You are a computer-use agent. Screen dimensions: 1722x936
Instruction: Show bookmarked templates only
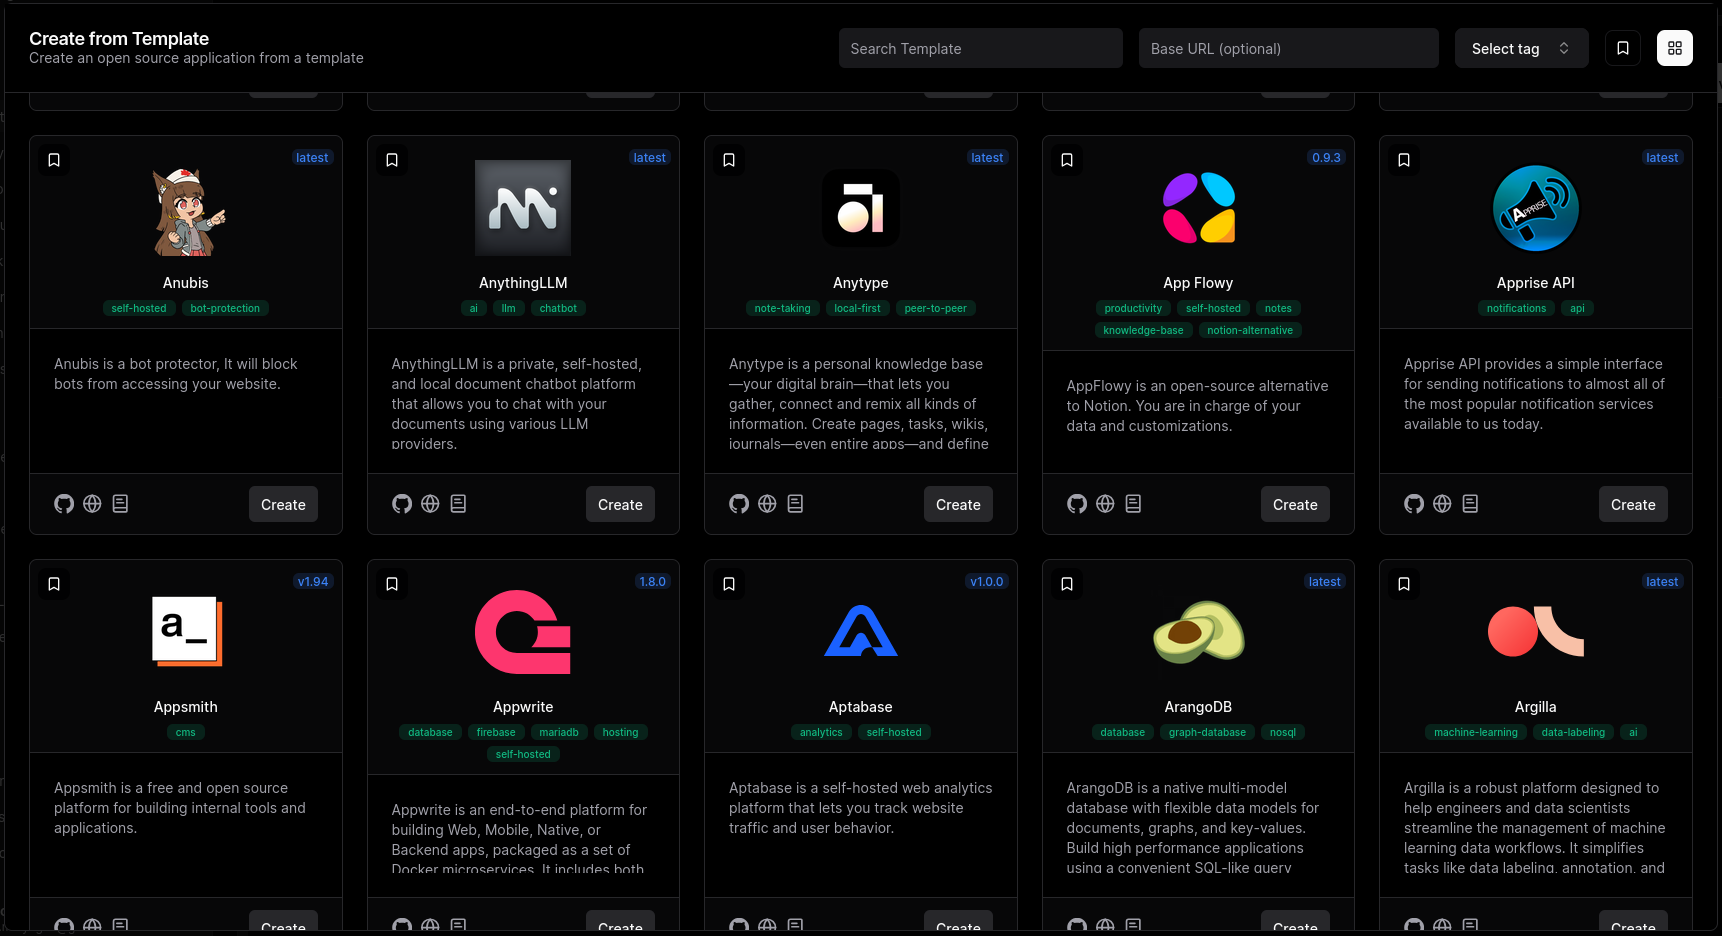click(1623, 48)
